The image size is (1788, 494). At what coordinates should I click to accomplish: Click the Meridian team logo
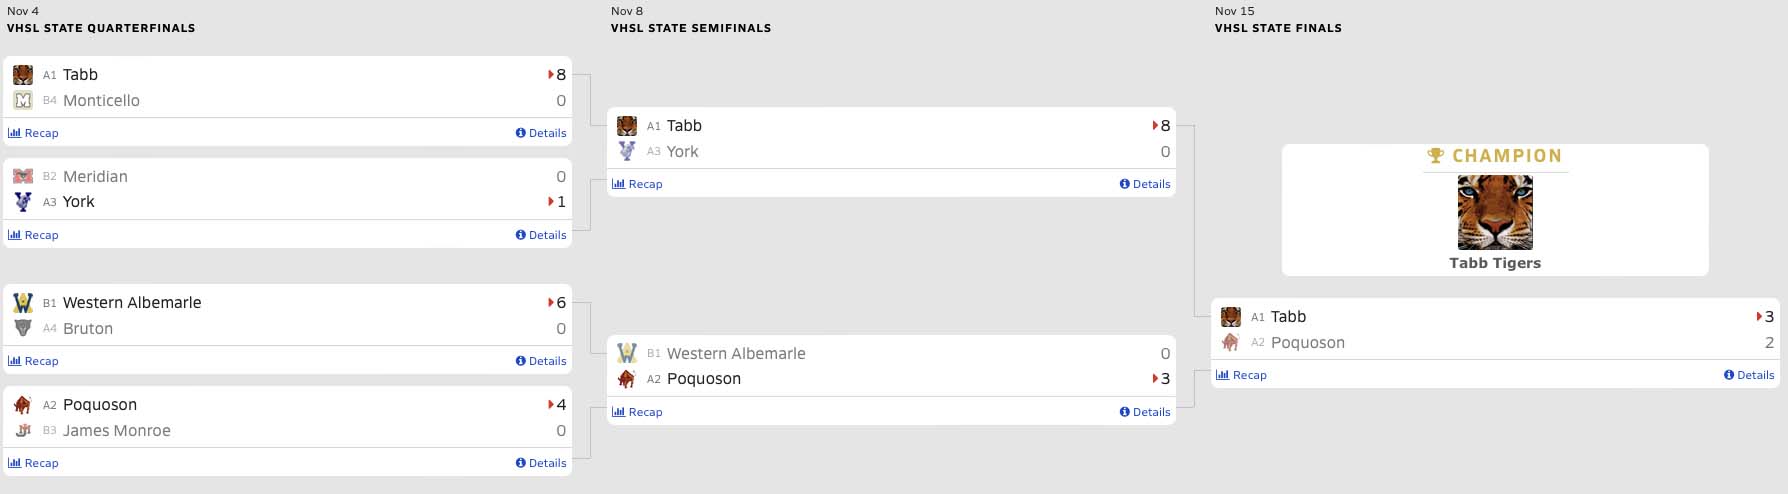(x=23, y=176)
